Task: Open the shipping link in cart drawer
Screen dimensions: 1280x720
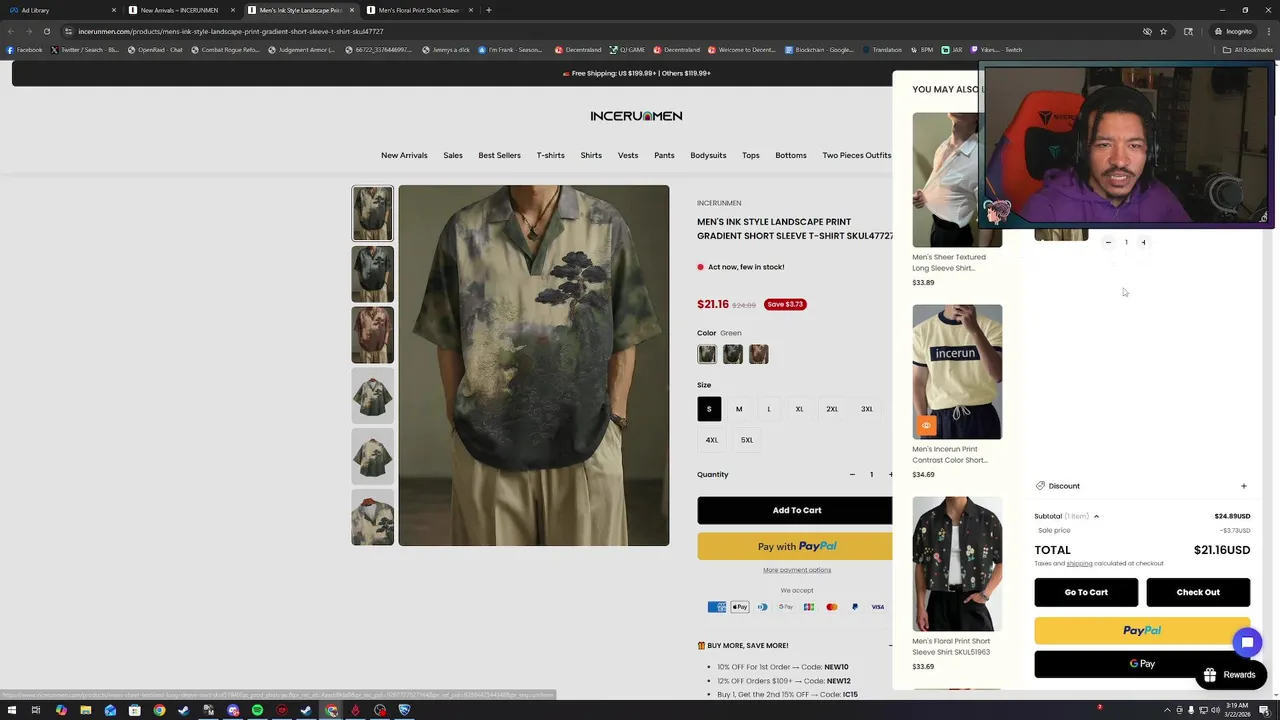Action: (1079, 564)
